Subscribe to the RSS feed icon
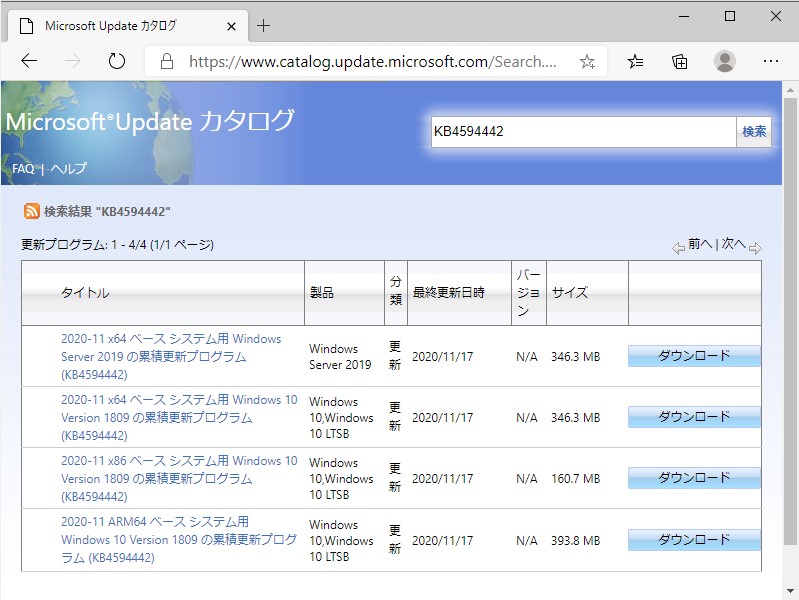Viewport: 799px width, 600px height. [x=32, y=211]
